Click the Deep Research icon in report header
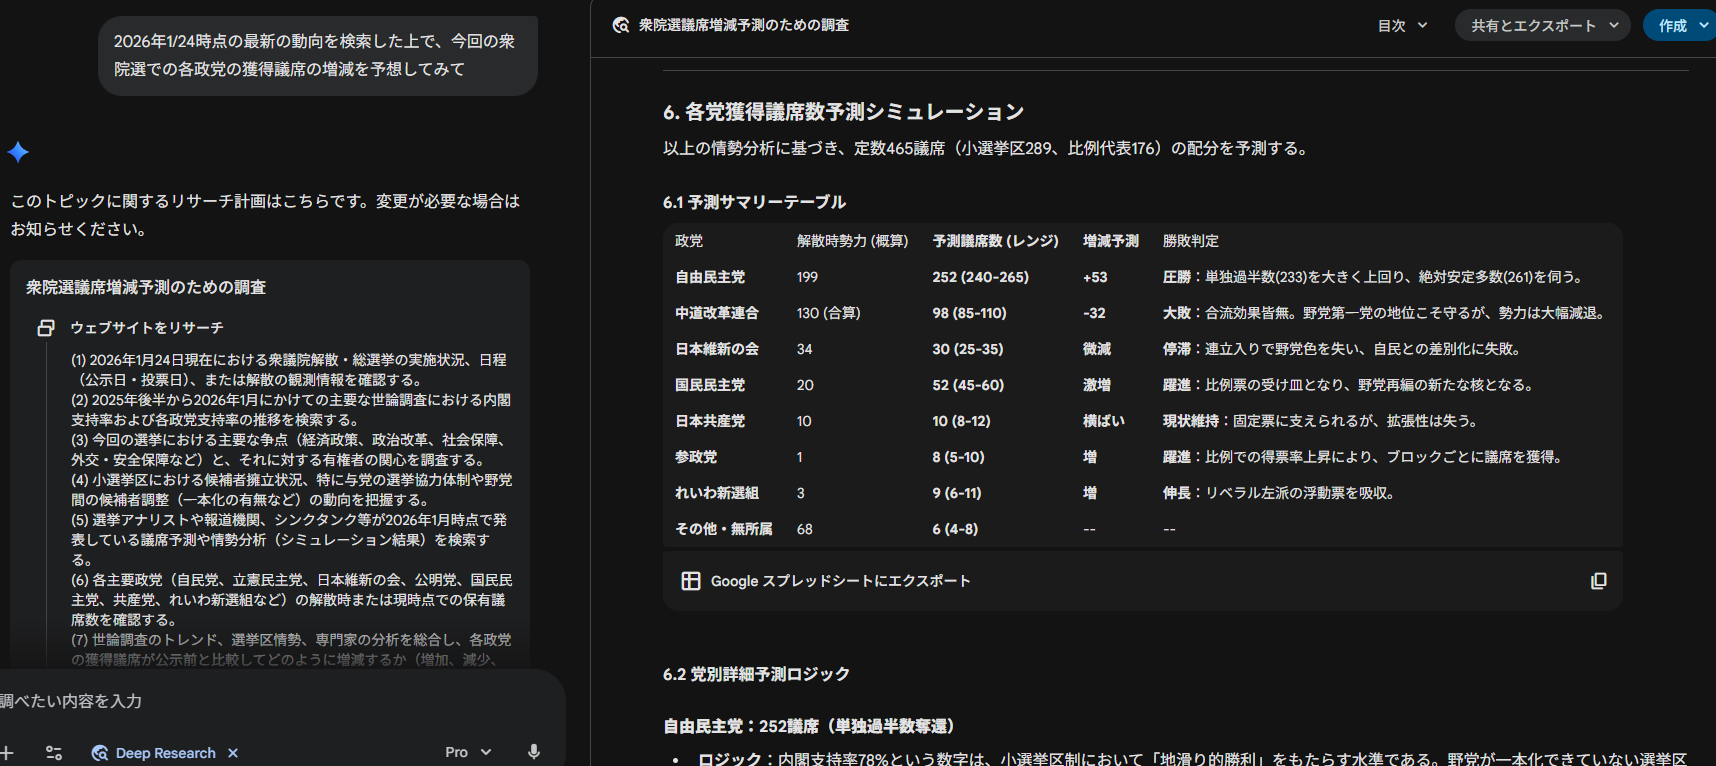 click(621, 25)
